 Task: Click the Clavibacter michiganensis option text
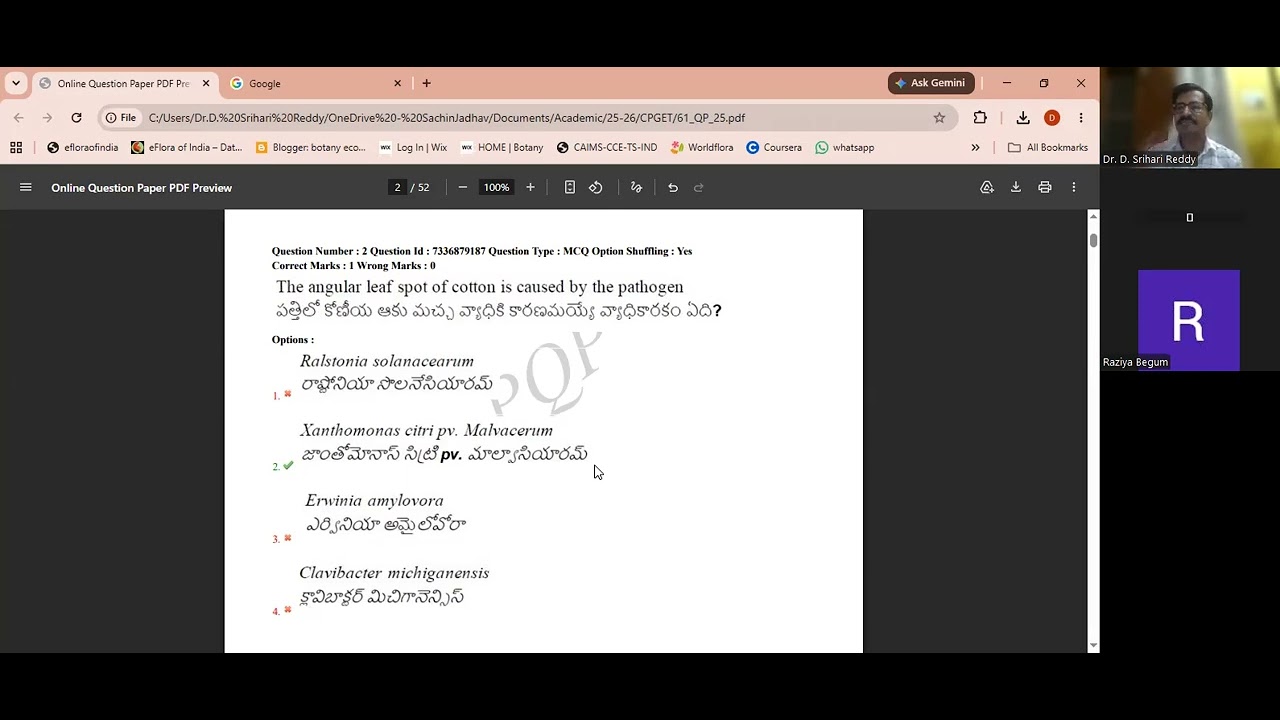[394, 573]
